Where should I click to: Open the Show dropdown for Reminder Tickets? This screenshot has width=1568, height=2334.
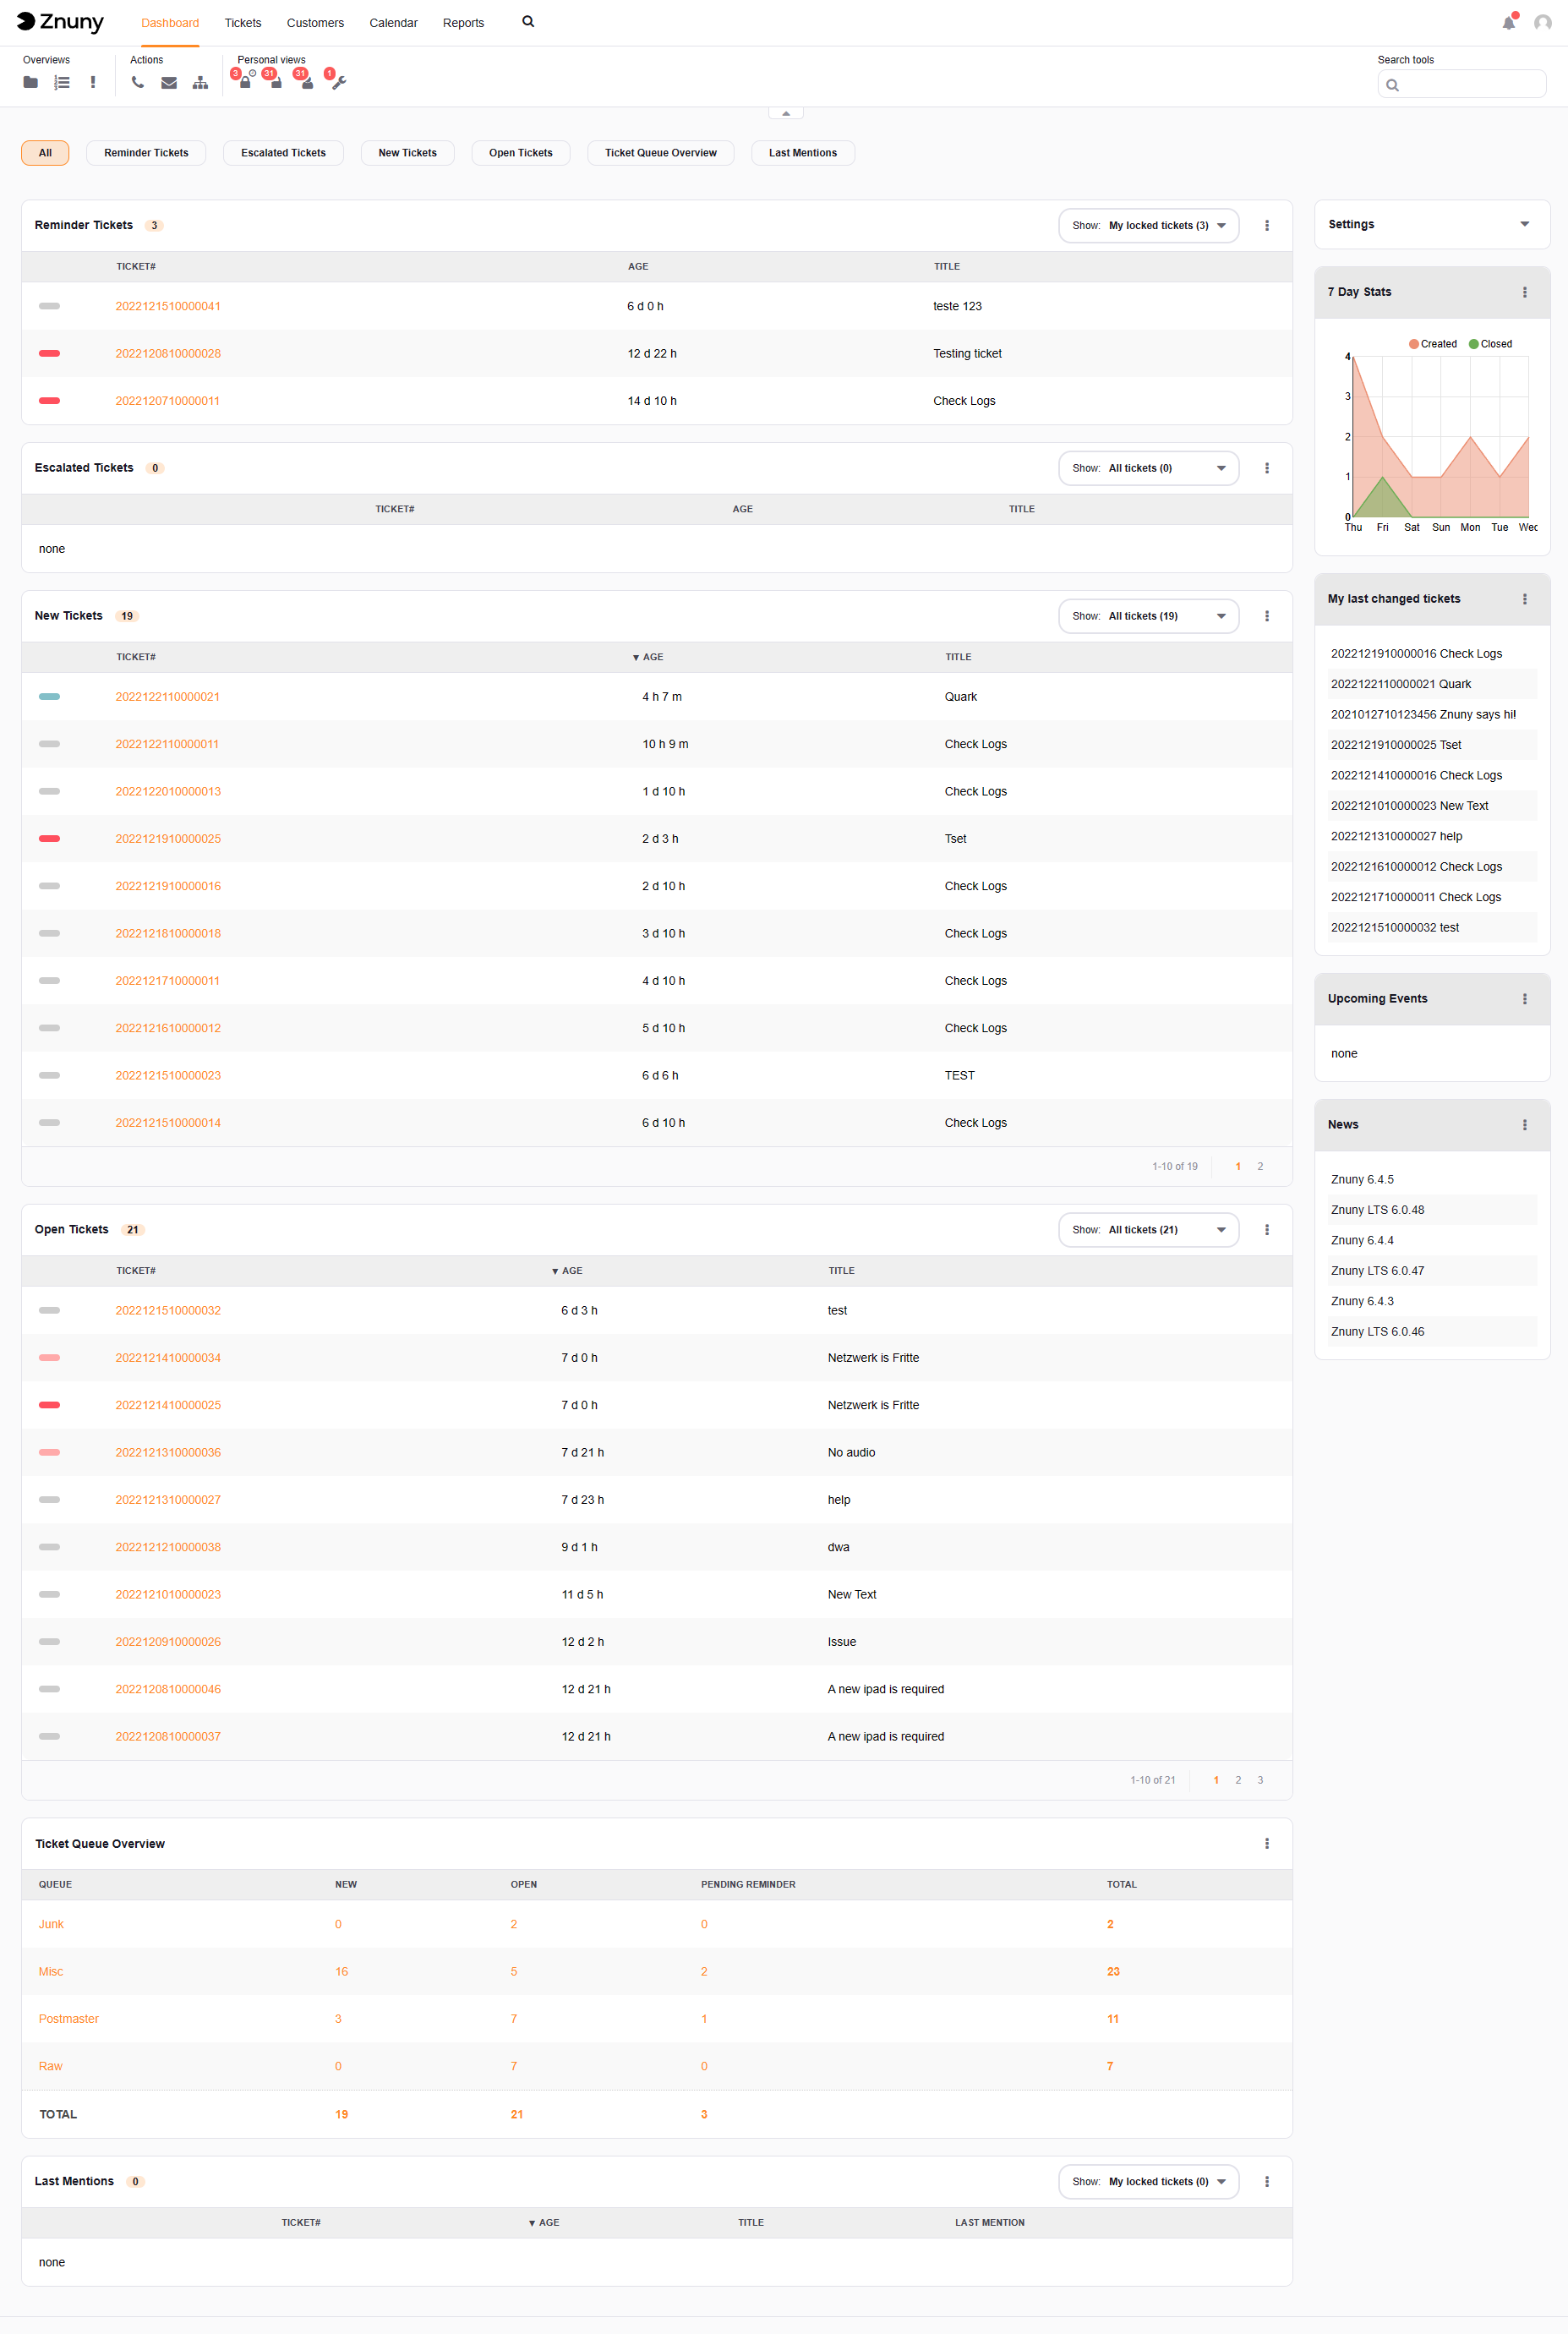1148,225
